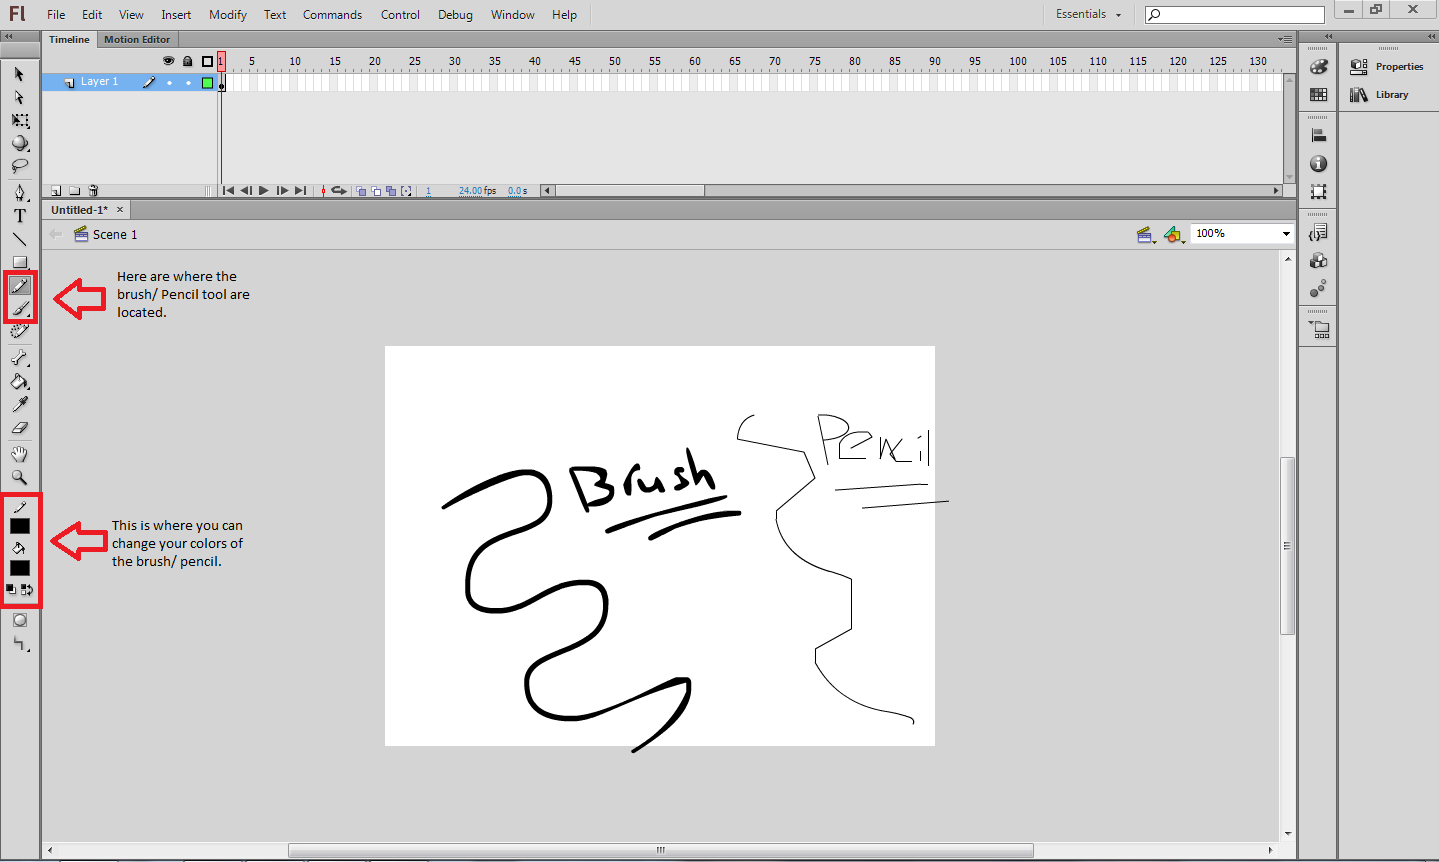
Task: Activate the Eraser tool
Action: coord(20,428)
